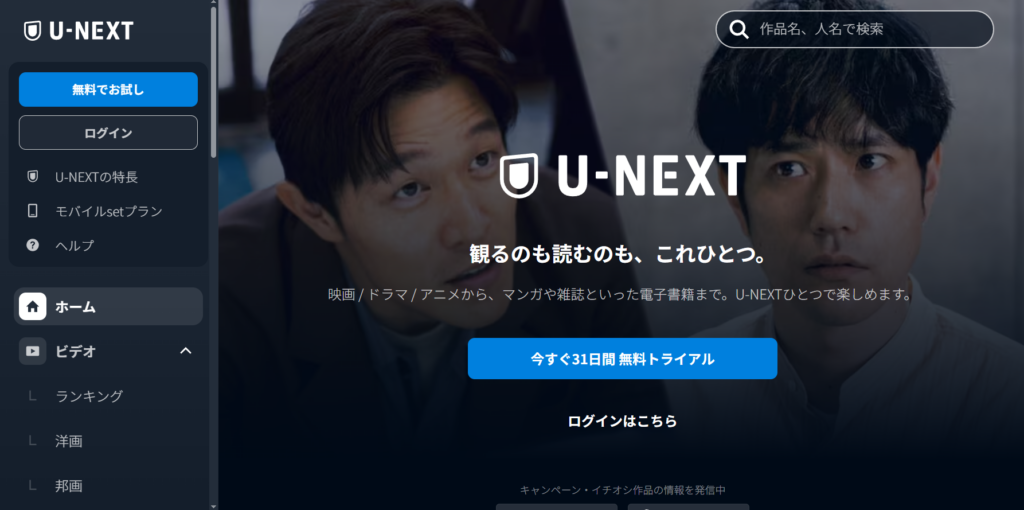Viewport: 1024px width, 510px height.
Task: Click the sidebar vertical scrollbar thumb
Action: [214, 82]
